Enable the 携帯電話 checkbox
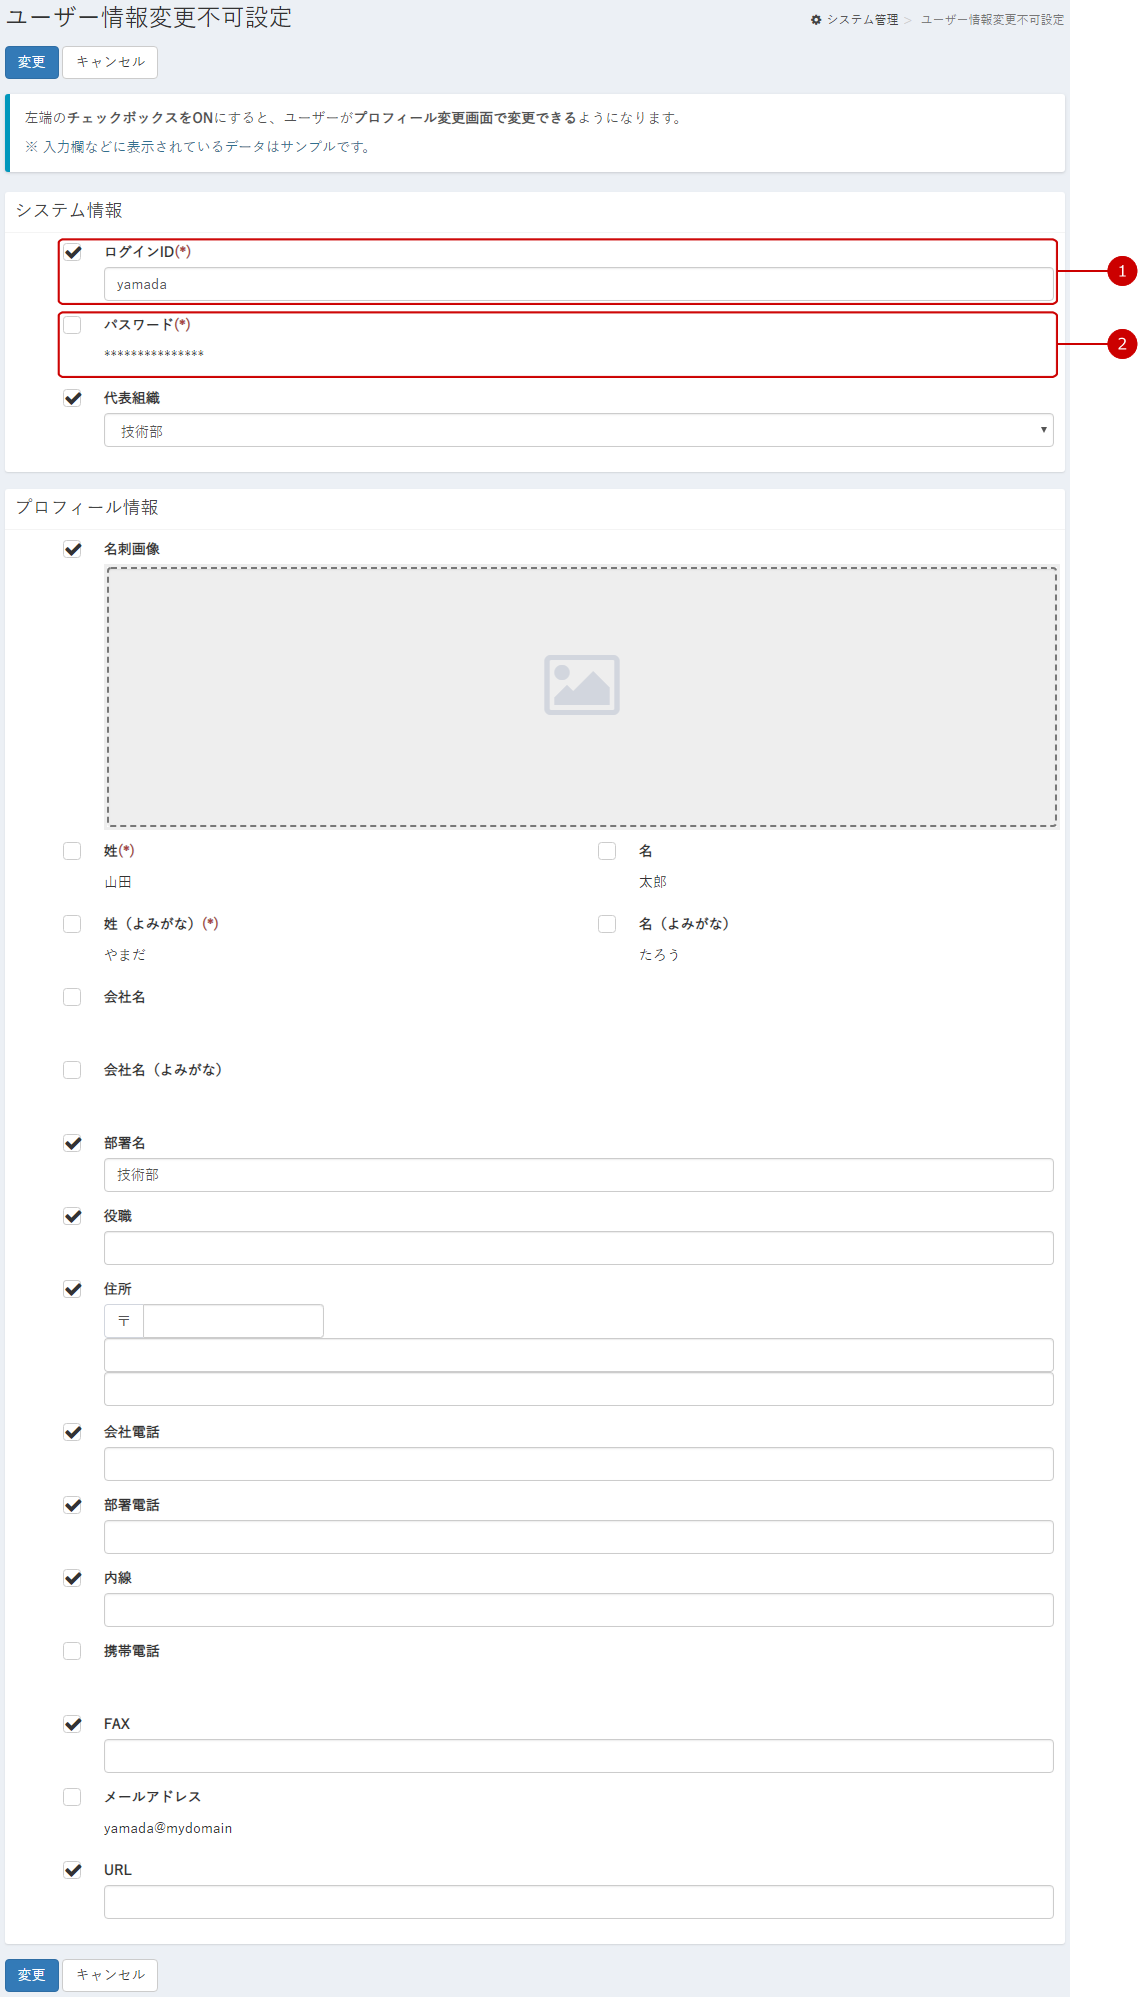Viewport: 1138px width, 1997px height. point(72,1651)
